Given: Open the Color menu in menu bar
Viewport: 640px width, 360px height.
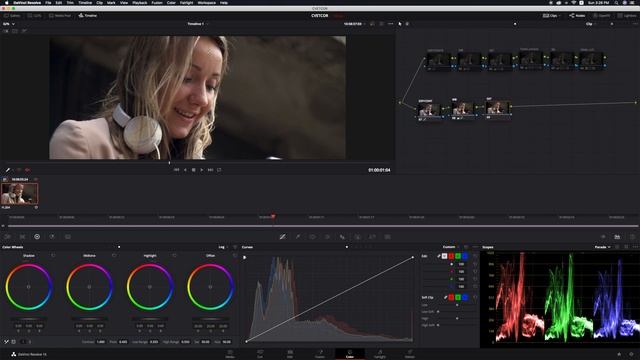Looking at the screenshot, I should [x=171, y=2].
